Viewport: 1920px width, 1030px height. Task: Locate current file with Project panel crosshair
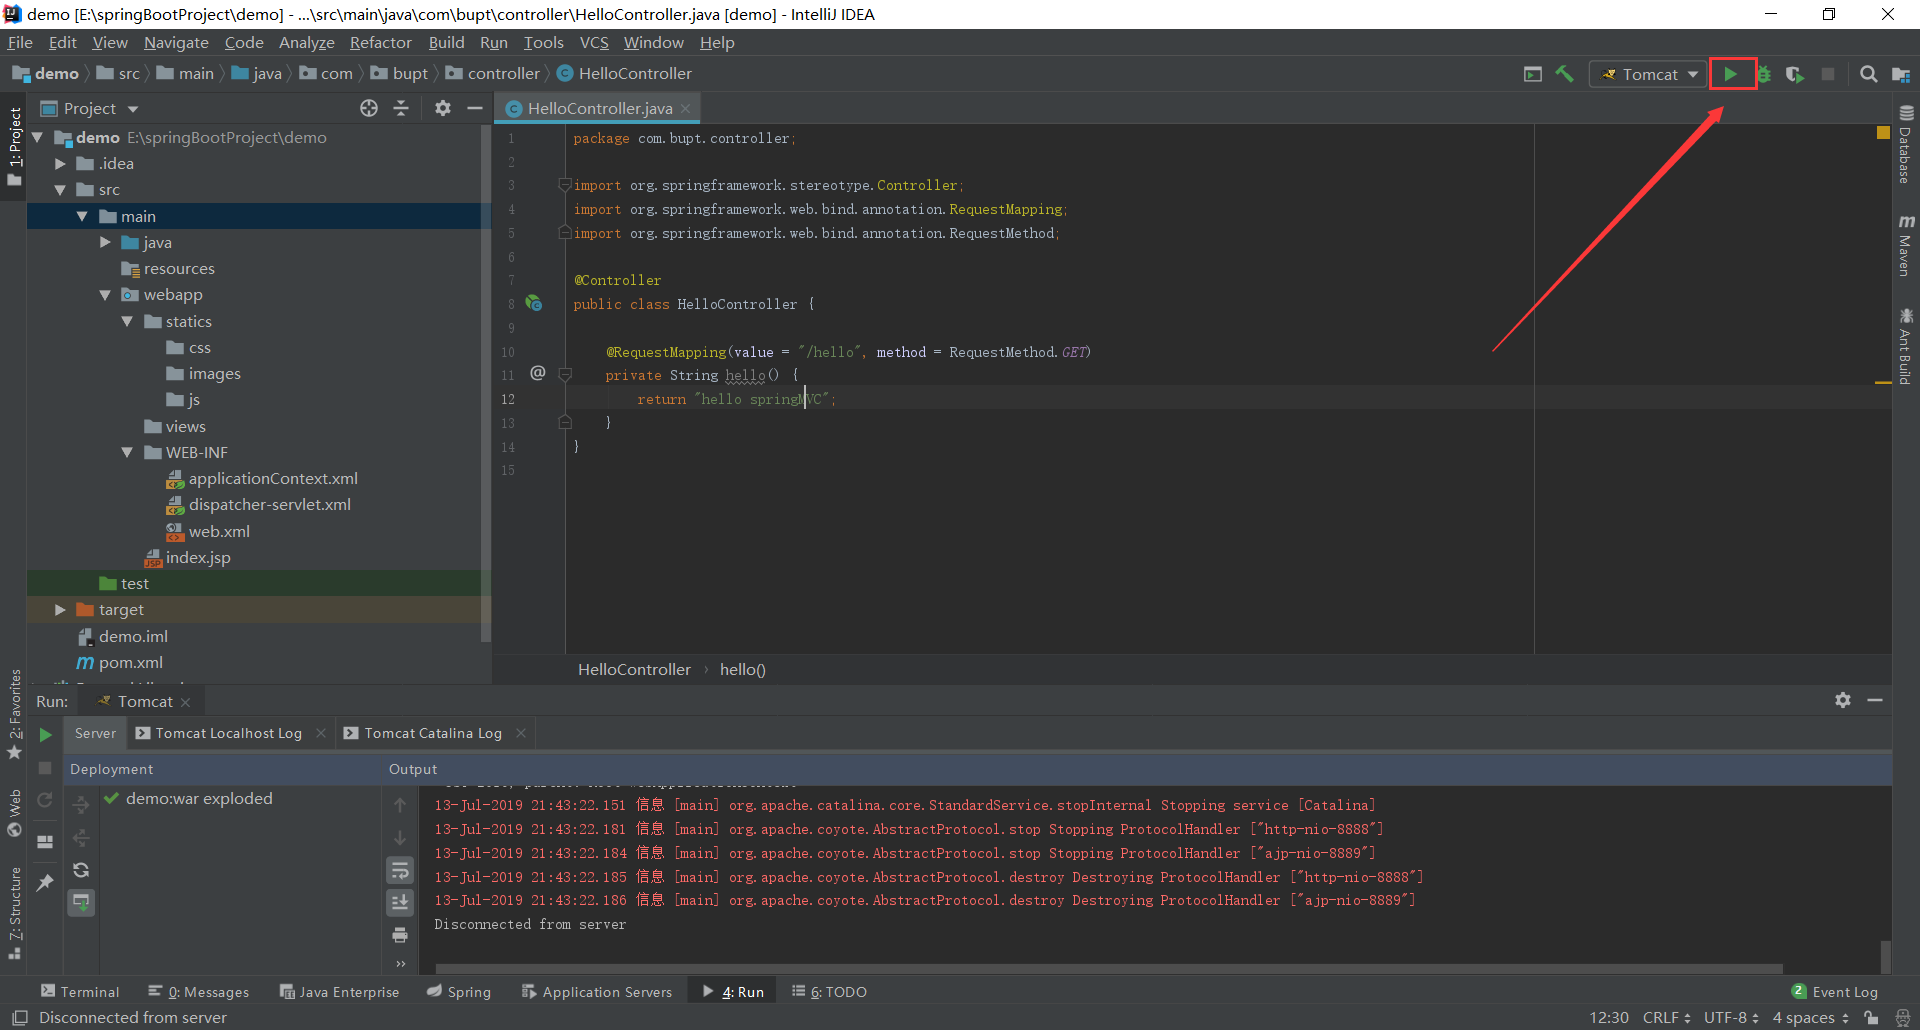coord(369,108)
